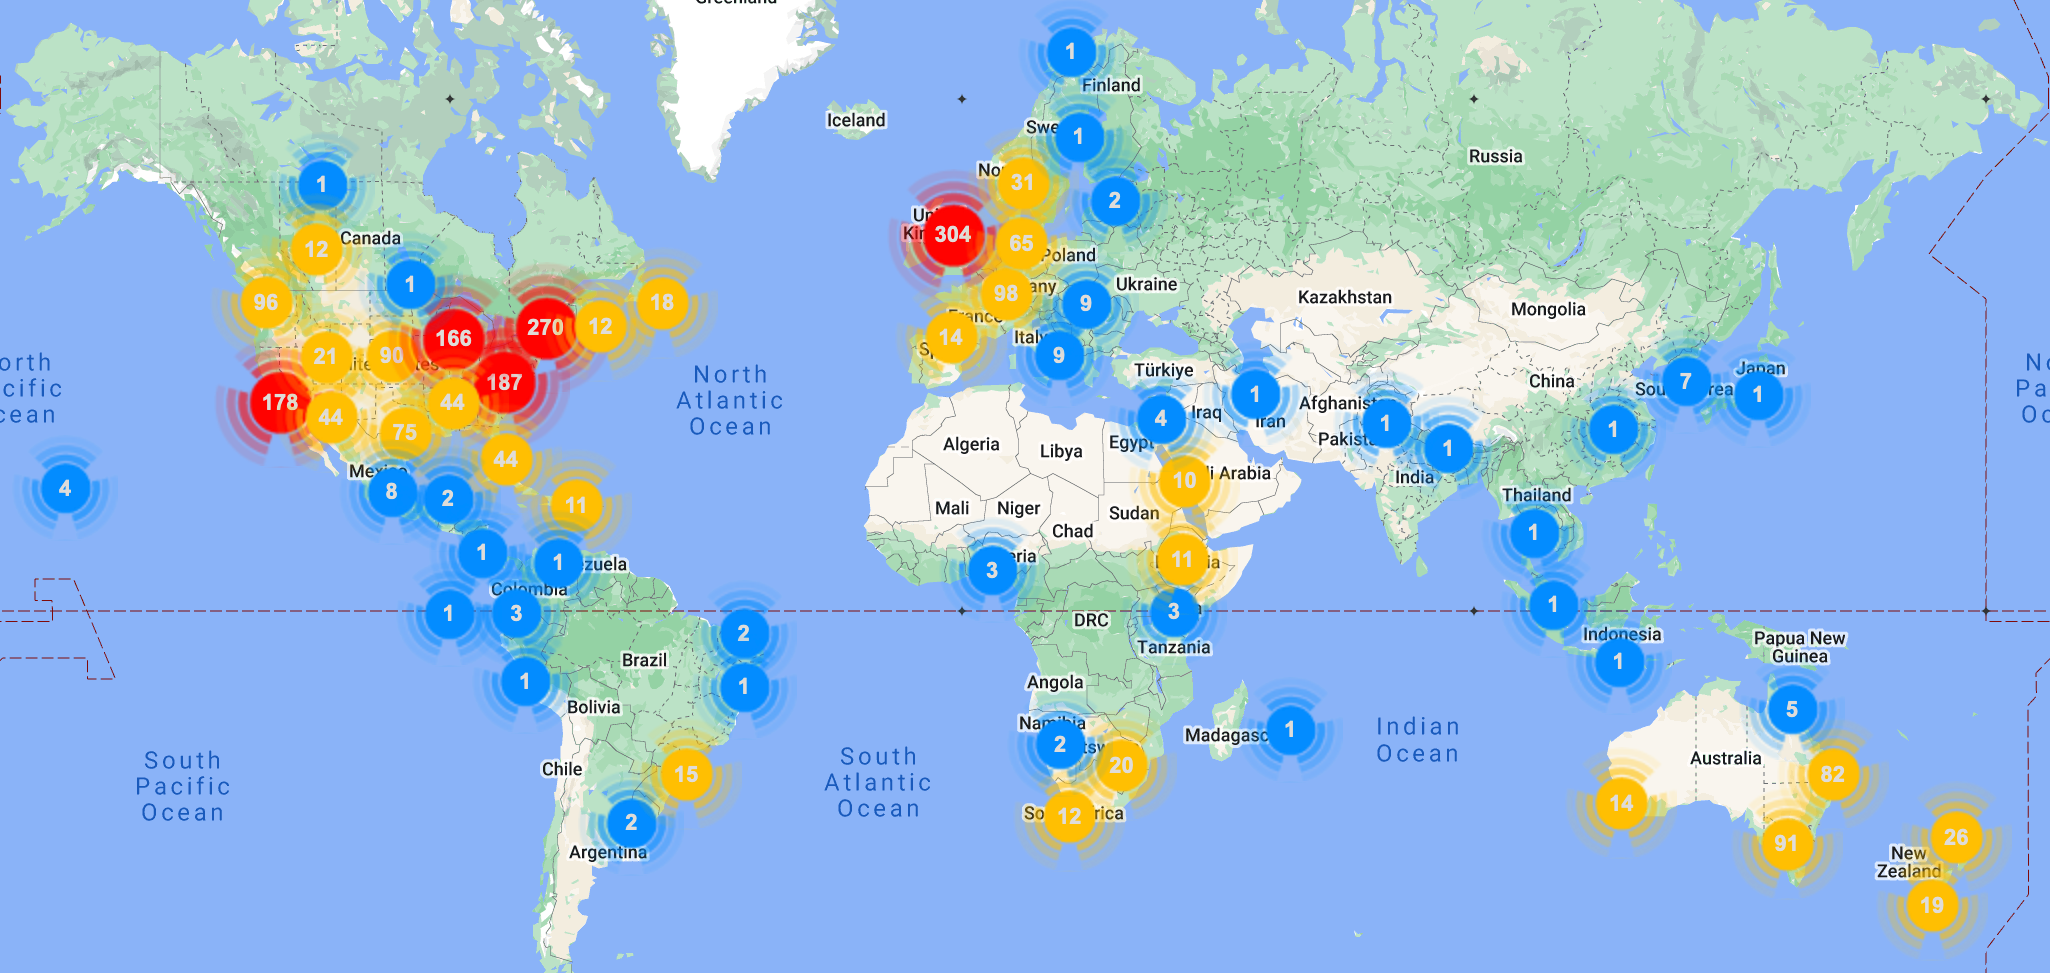The width and height of the screenshot is (2050, 973).
Task: Click the yellow 15 cluster in southern Brazil
Action: 686,774
